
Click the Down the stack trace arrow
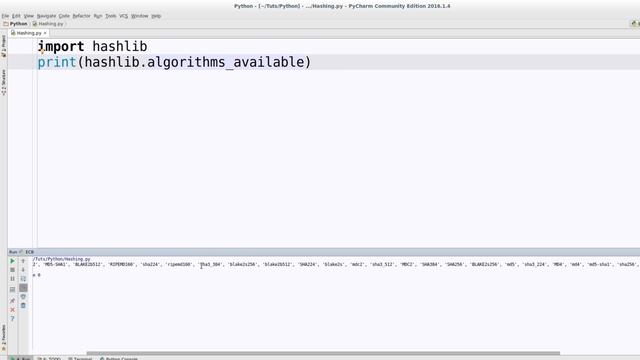click(23, 270)
